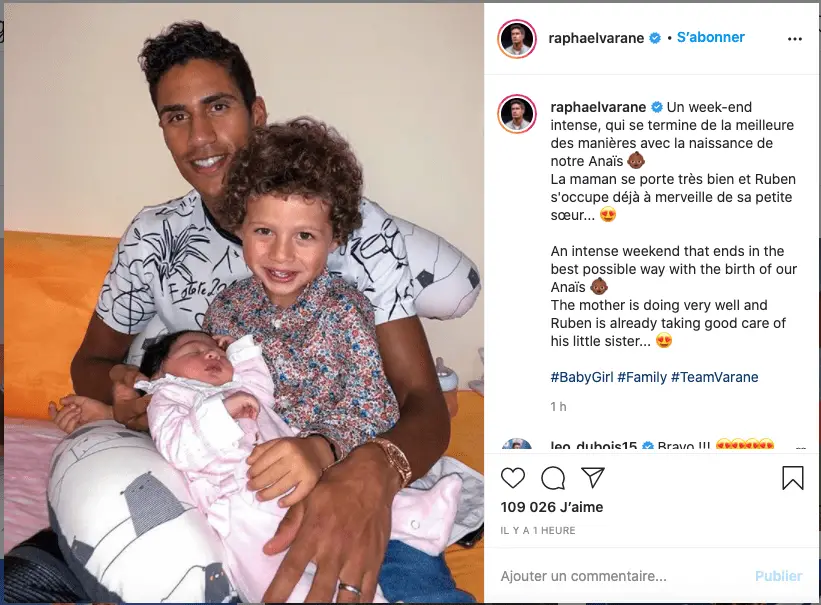Share the post via paper plane icon
This screenshot has width=821, height=605.
point(593,477)
